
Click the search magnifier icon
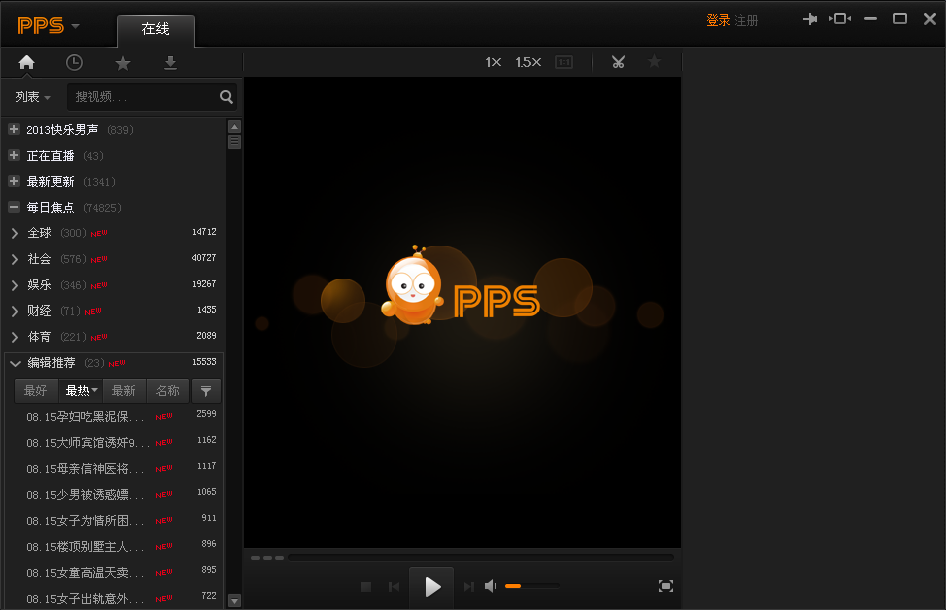coord(226,97)
